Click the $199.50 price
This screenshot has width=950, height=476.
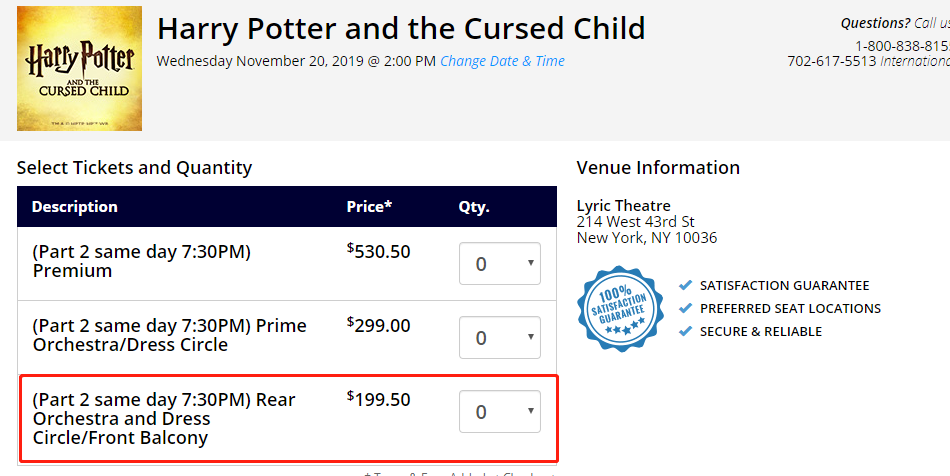[x=379, y=399]
